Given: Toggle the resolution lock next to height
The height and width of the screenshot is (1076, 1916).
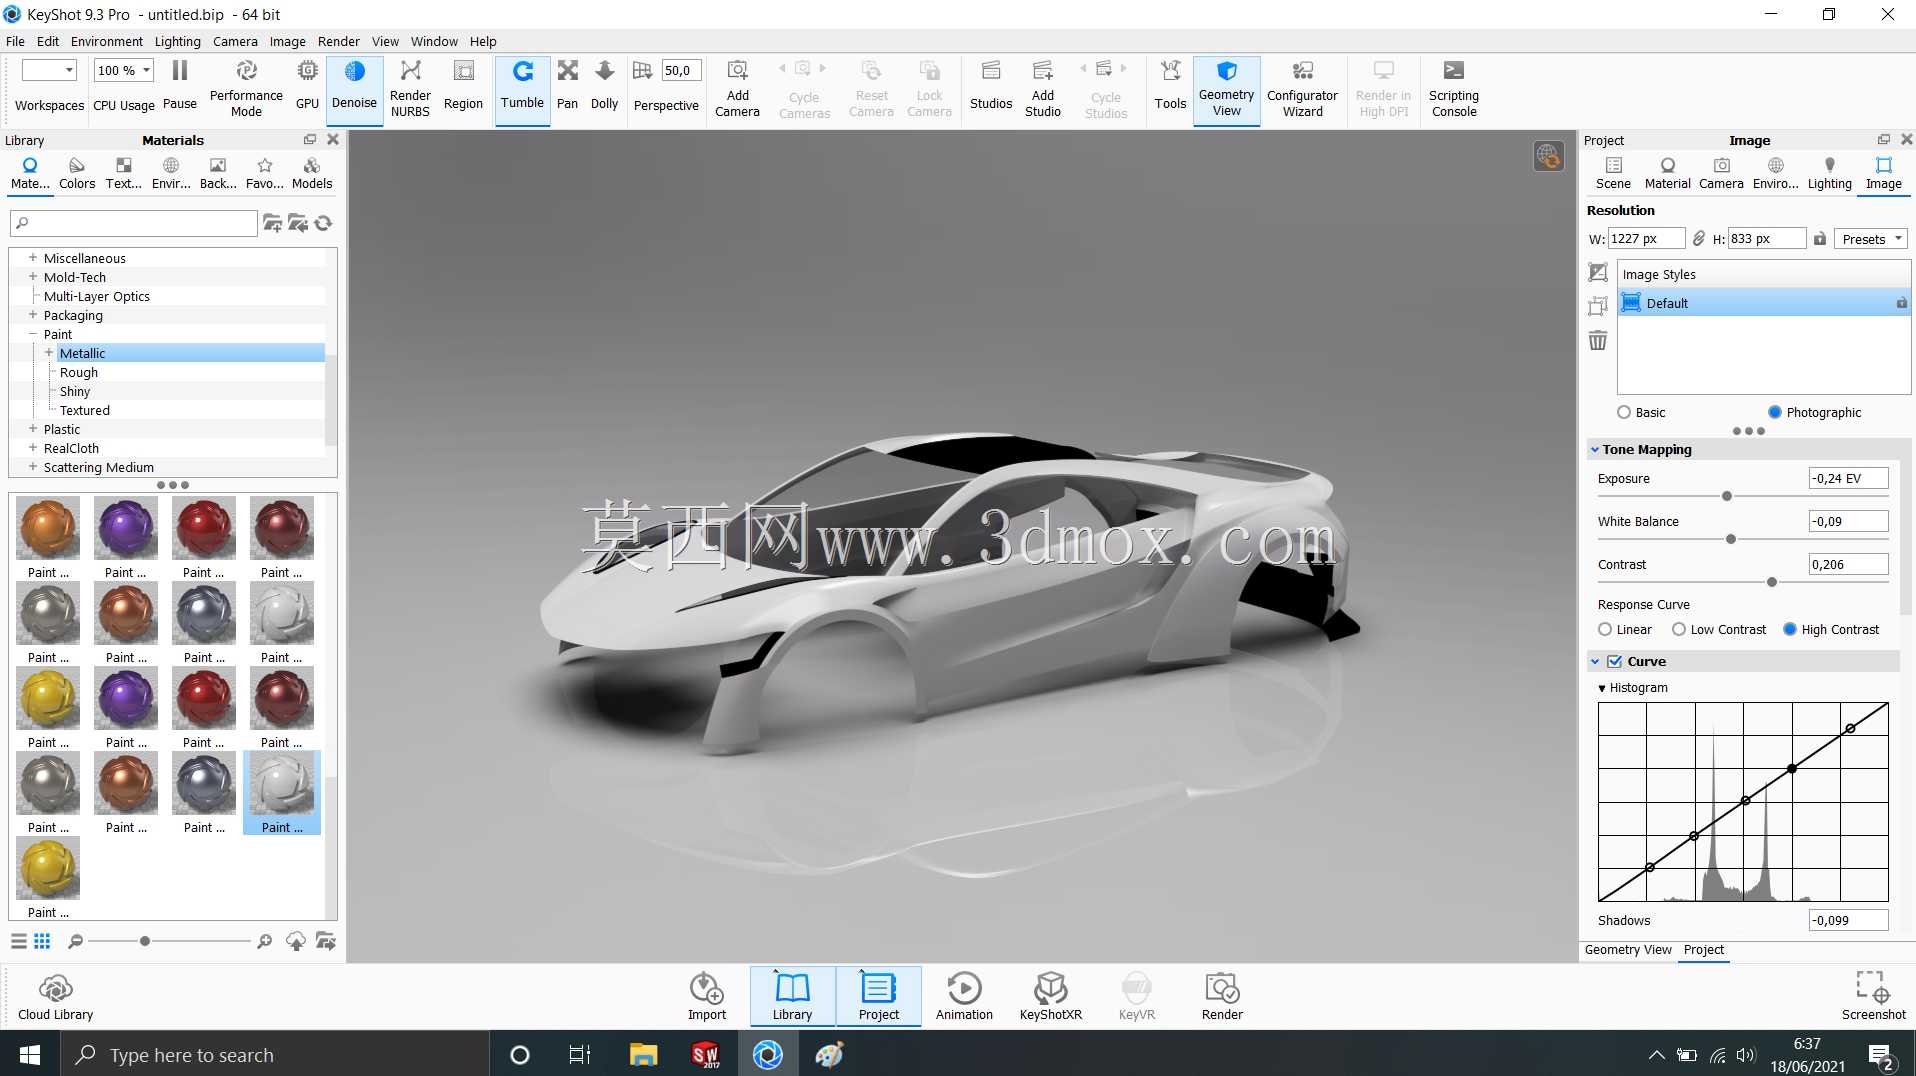Looking at the screenshot, I should coord(1820,238).
